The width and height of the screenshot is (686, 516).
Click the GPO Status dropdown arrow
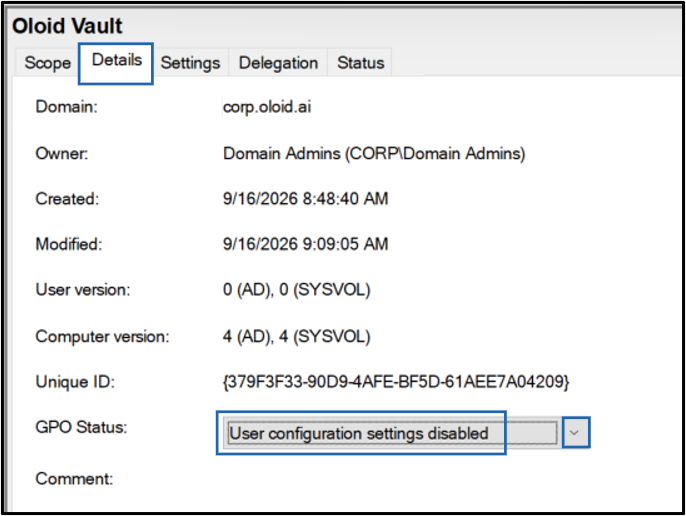pos(575,432)
